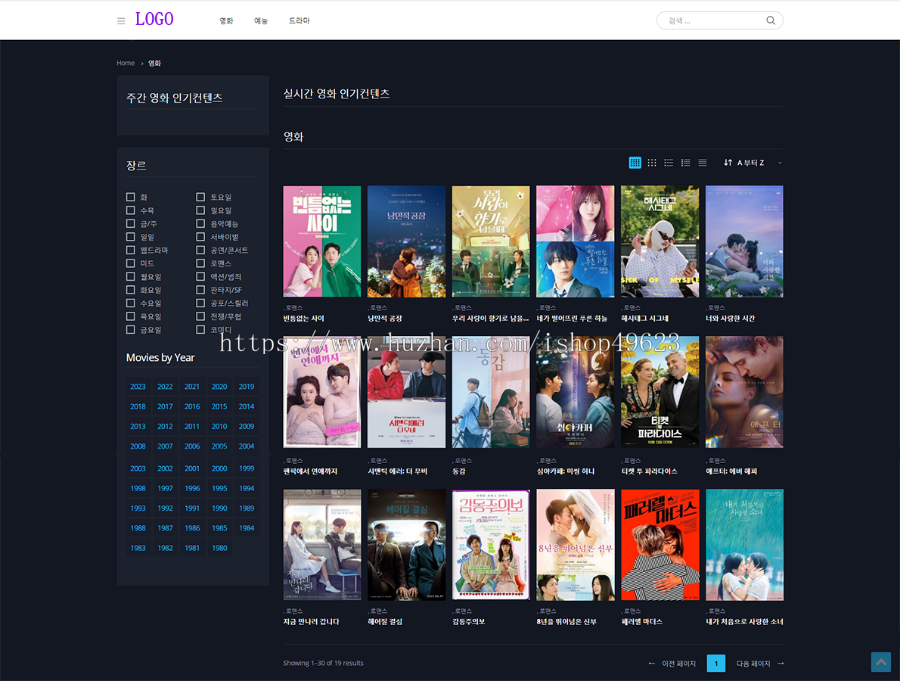Click the 이전 페이지 link
The height and width of the screenshot is (681, 900).
pos(678,663)
